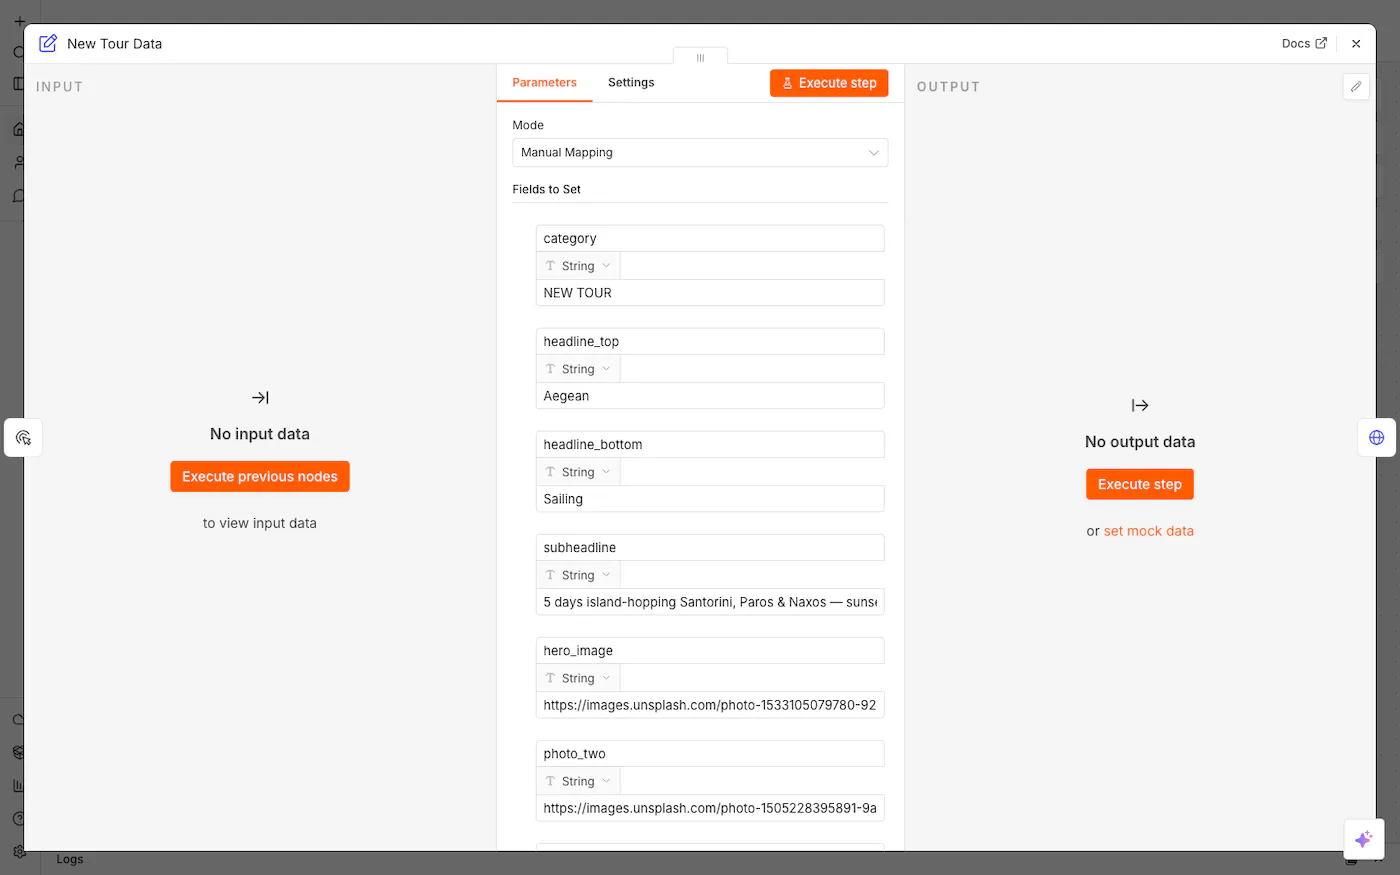Open the AI sparkle assistant button
The height and width of the screenshot is (875, 1400).
(1364, 839)
